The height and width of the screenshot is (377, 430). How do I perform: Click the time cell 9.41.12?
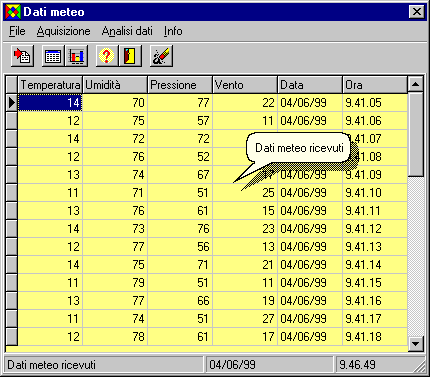(375, 229)
